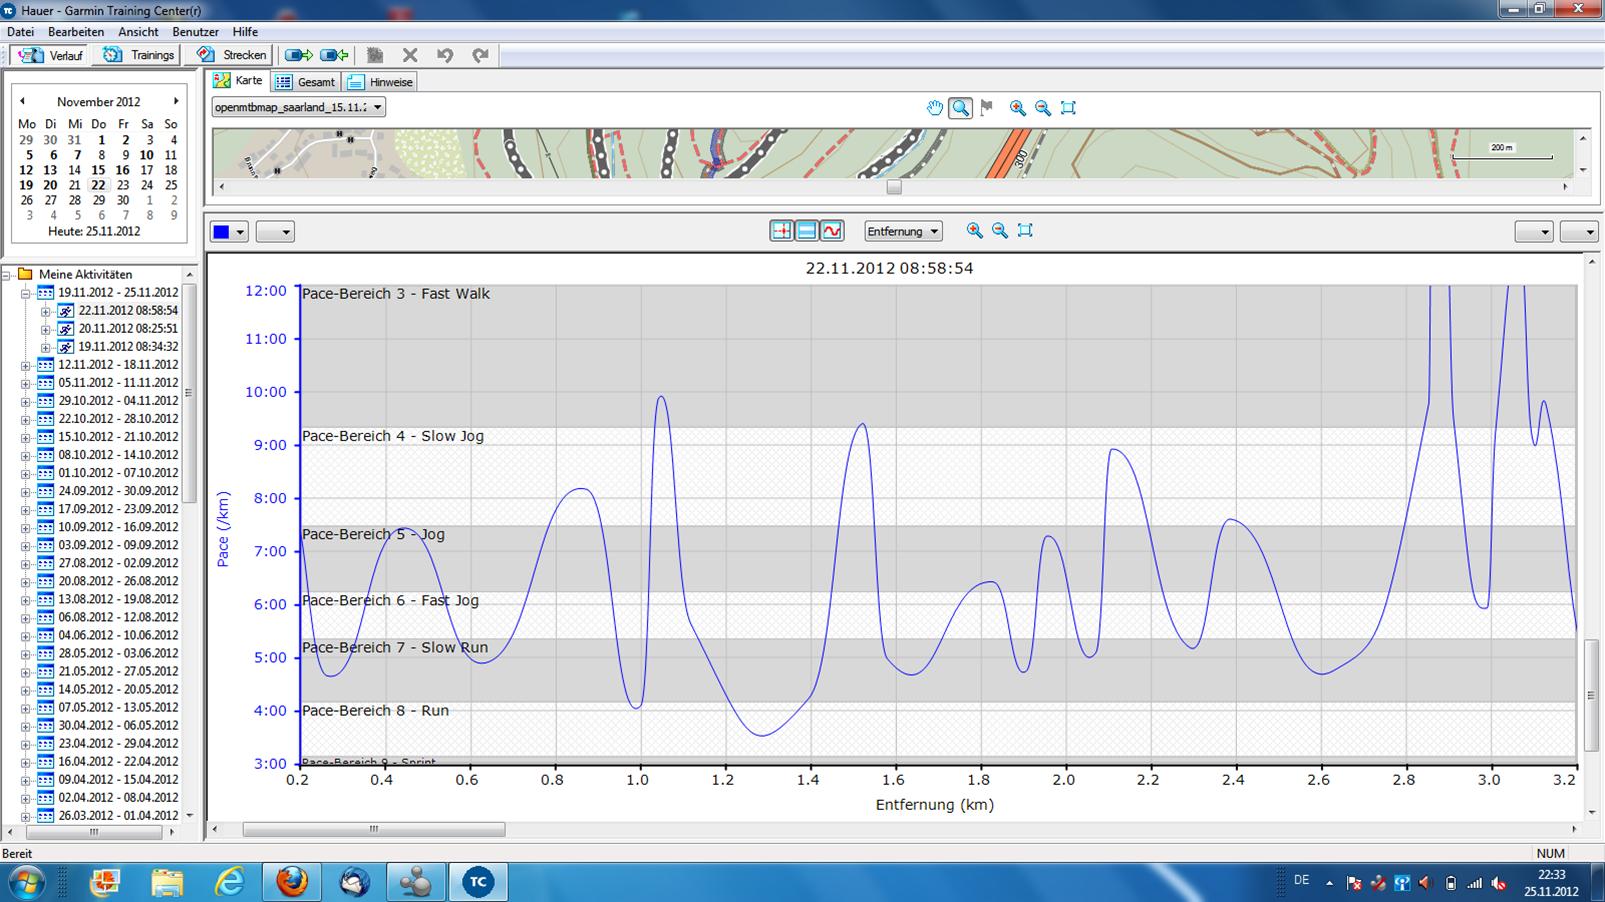Click the map zoom-out magnifier icon

point(1042,108)
